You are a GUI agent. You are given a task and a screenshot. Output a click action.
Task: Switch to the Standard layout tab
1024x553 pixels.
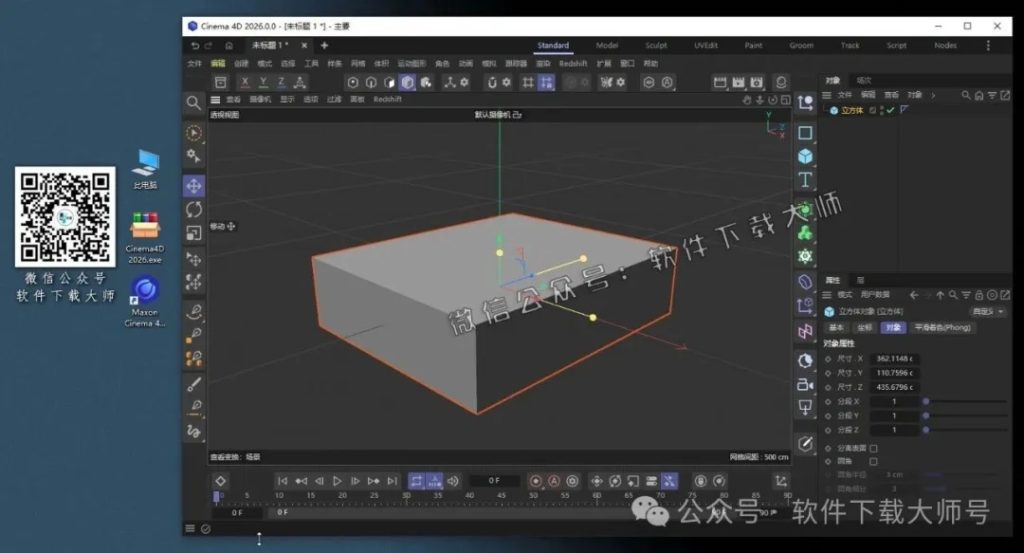pos(553,45)
